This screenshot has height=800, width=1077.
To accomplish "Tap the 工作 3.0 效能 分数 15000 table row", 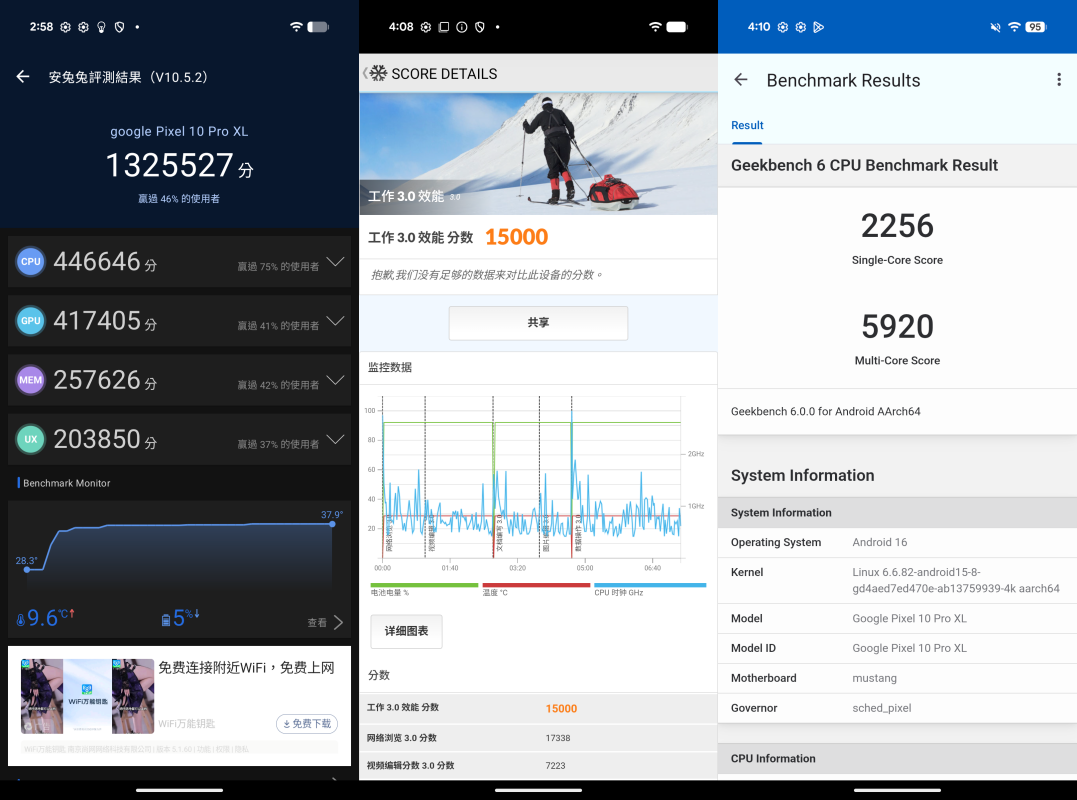I will point(538,708).
